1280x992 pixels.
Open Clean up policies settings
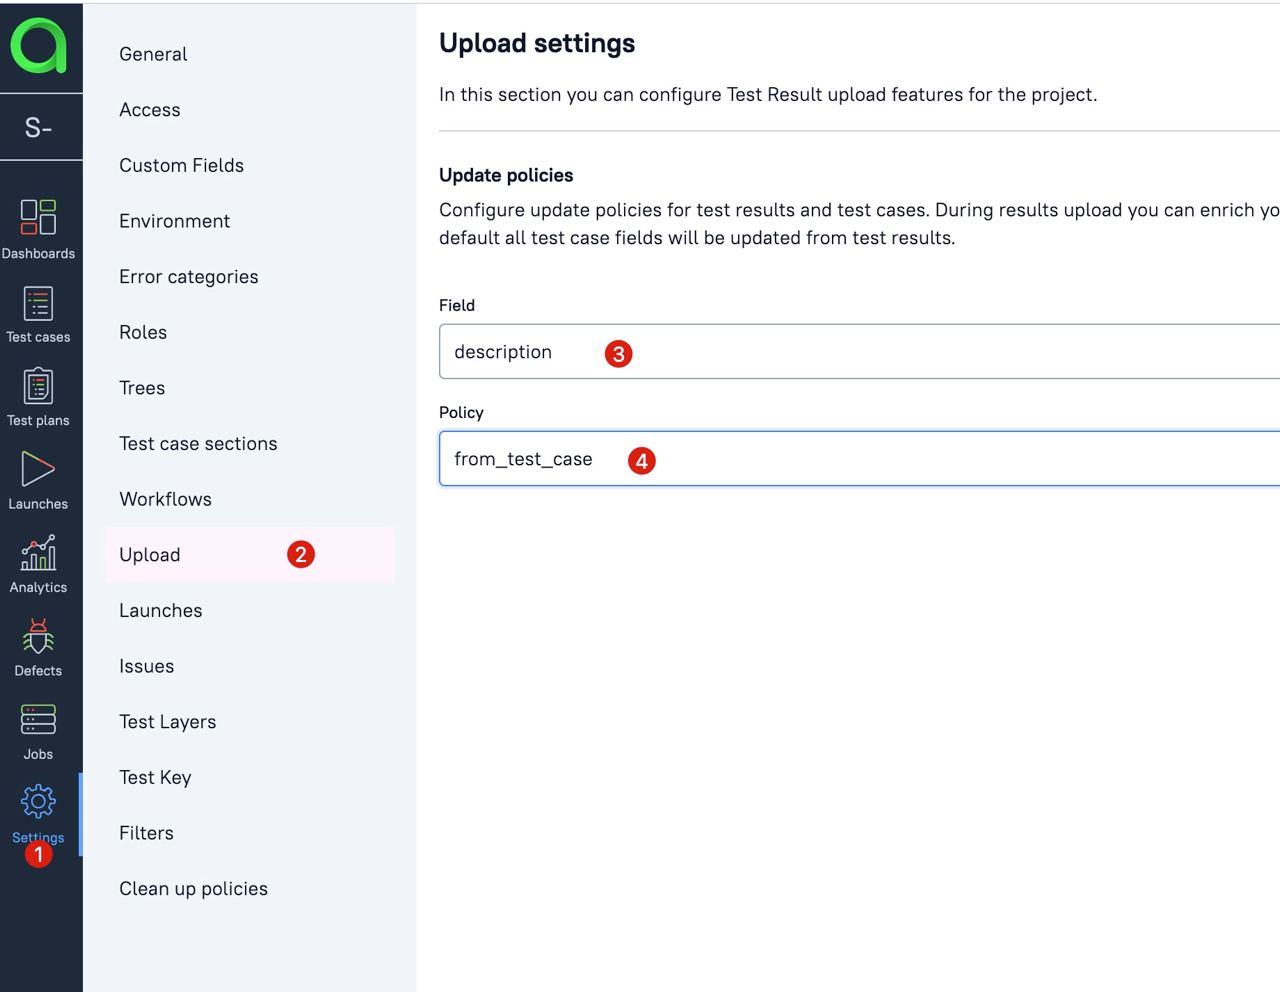(x=193, y=889)
